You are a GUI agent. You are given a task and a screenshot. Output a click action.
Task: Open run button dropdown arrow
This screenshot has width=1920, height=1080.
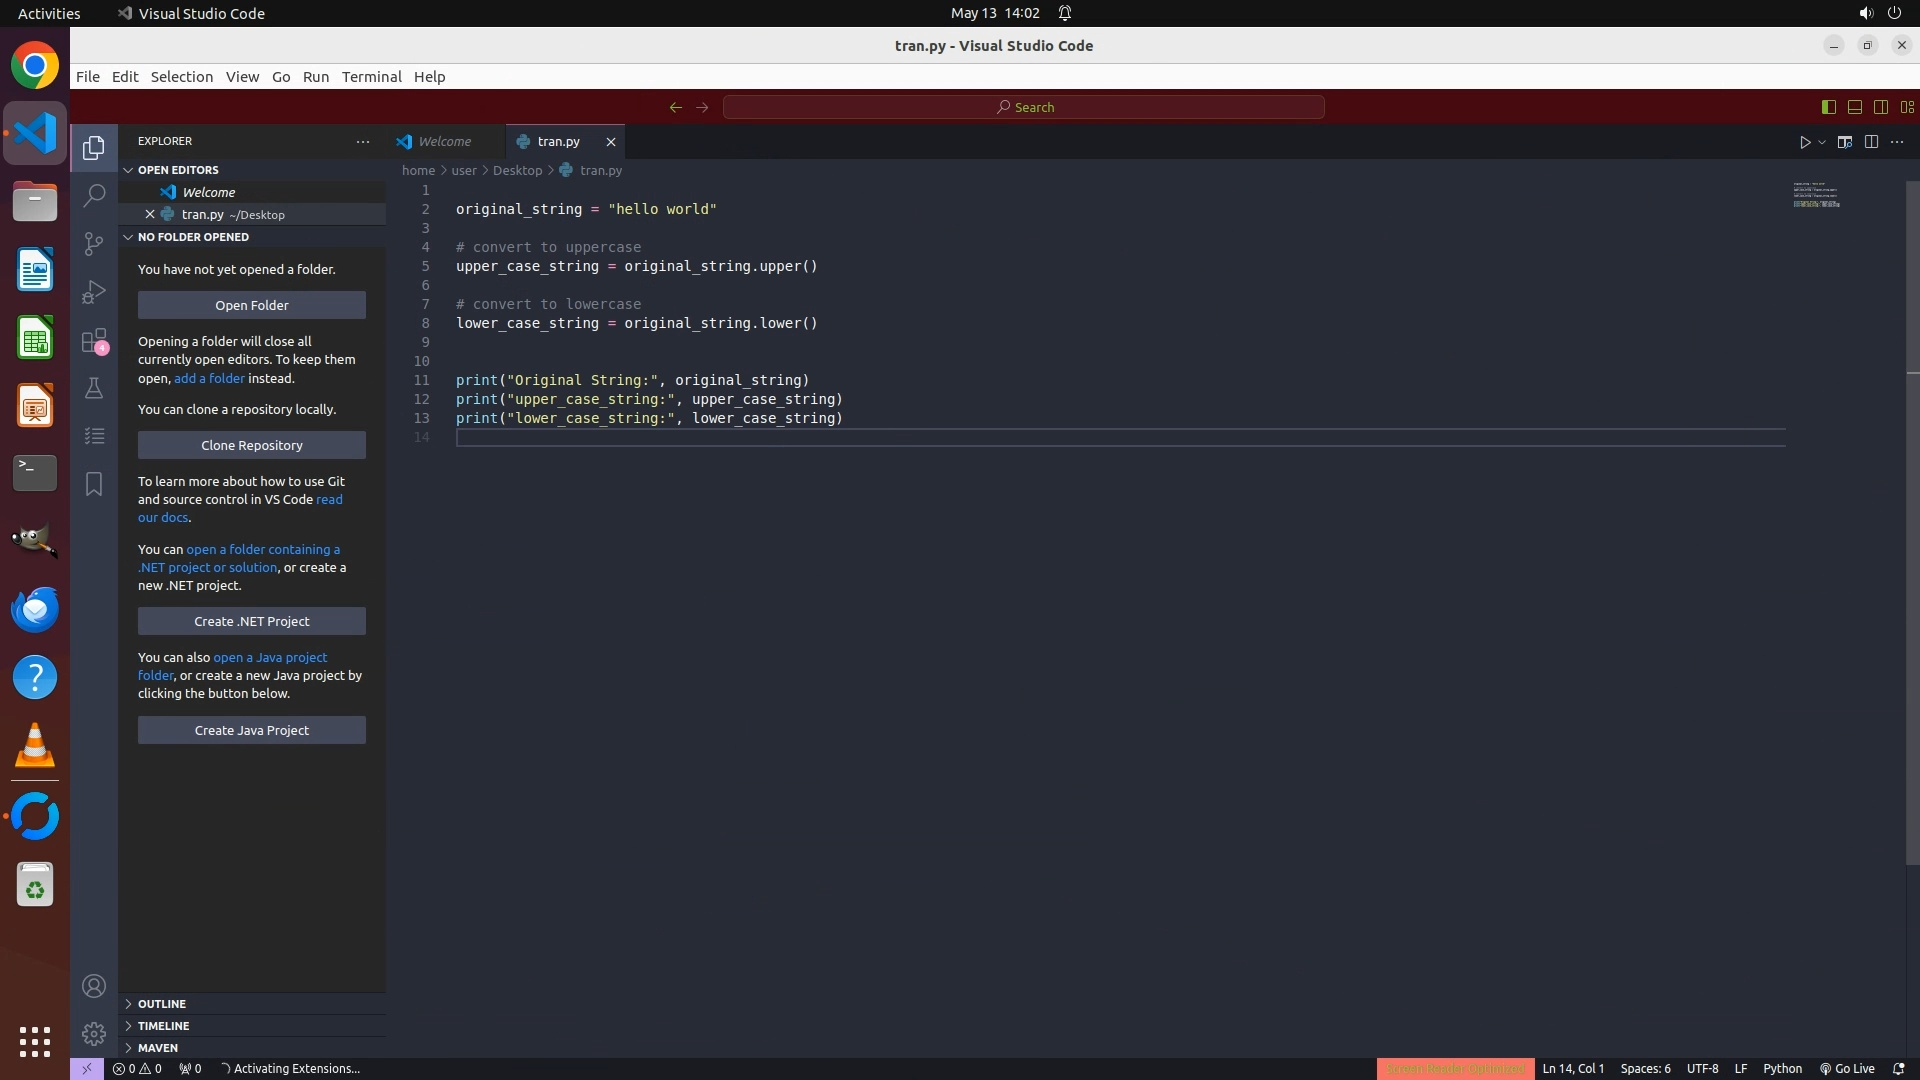pos(1822,142)
